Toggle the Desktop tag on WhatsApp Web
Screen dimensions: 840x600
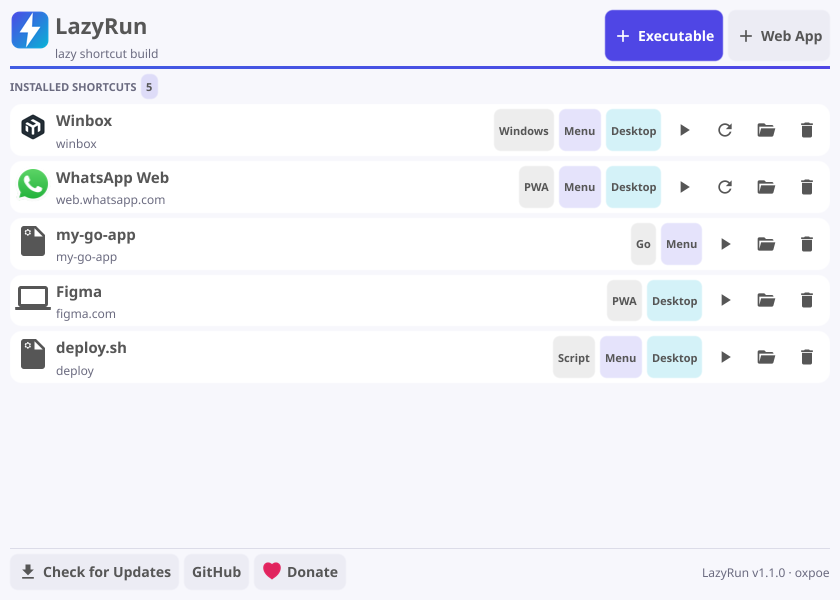pos(633,187)
